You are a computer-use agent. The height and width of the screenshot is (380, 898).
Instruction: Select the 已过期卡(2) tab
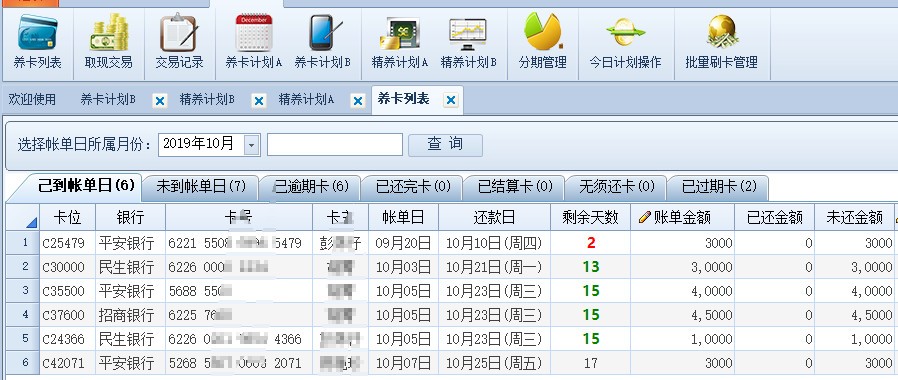click(719, 187)
